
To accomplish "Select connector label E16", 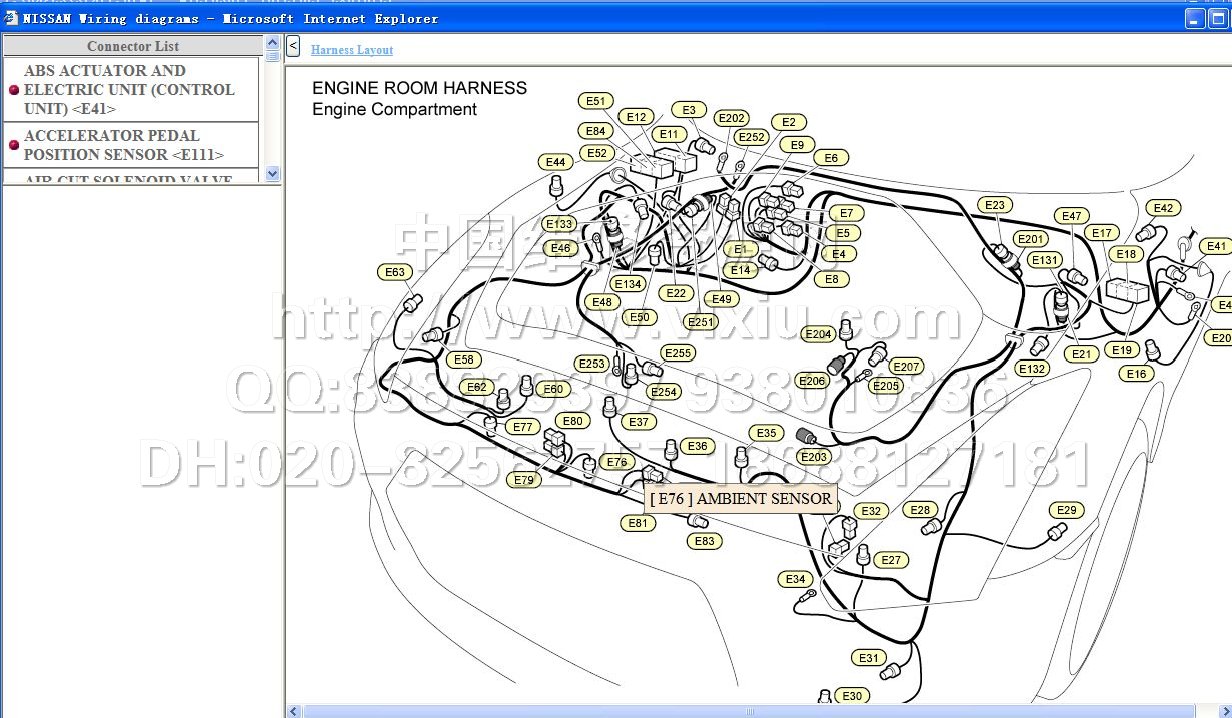I will pyautogui.click(x=1137, y=374).
